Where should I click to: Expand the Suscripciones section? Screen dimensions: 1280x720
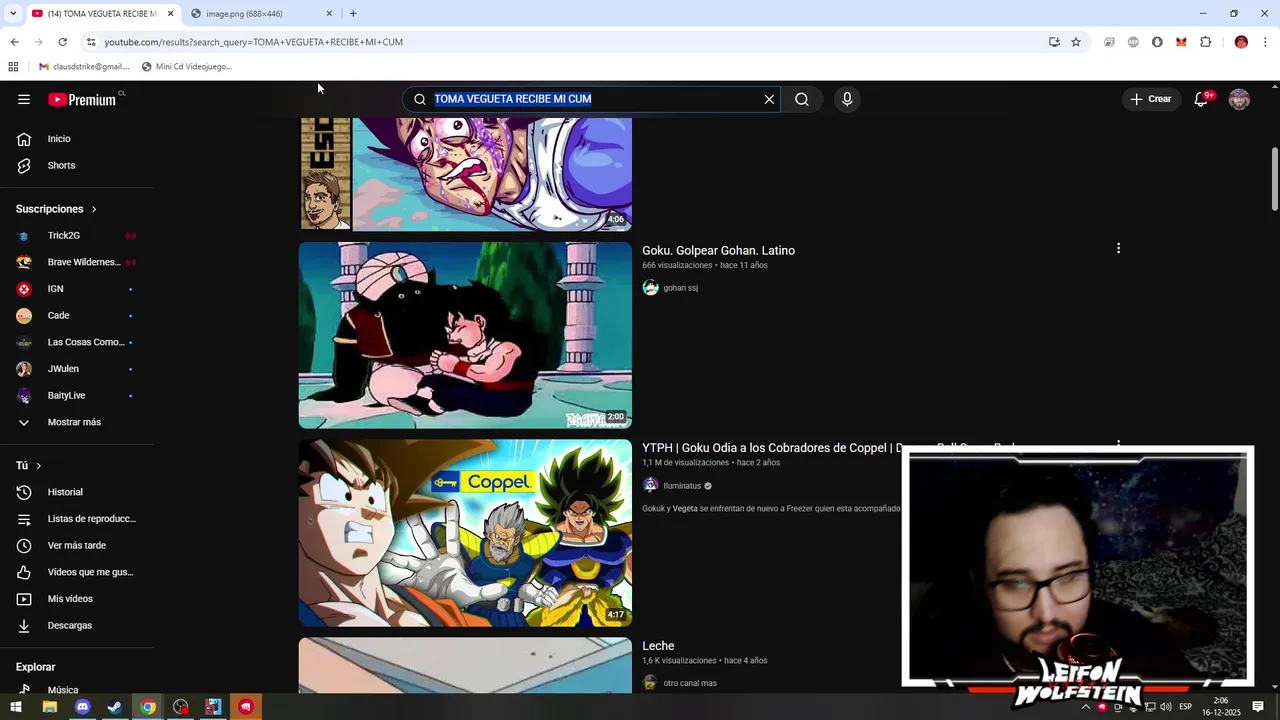(56, 209)
